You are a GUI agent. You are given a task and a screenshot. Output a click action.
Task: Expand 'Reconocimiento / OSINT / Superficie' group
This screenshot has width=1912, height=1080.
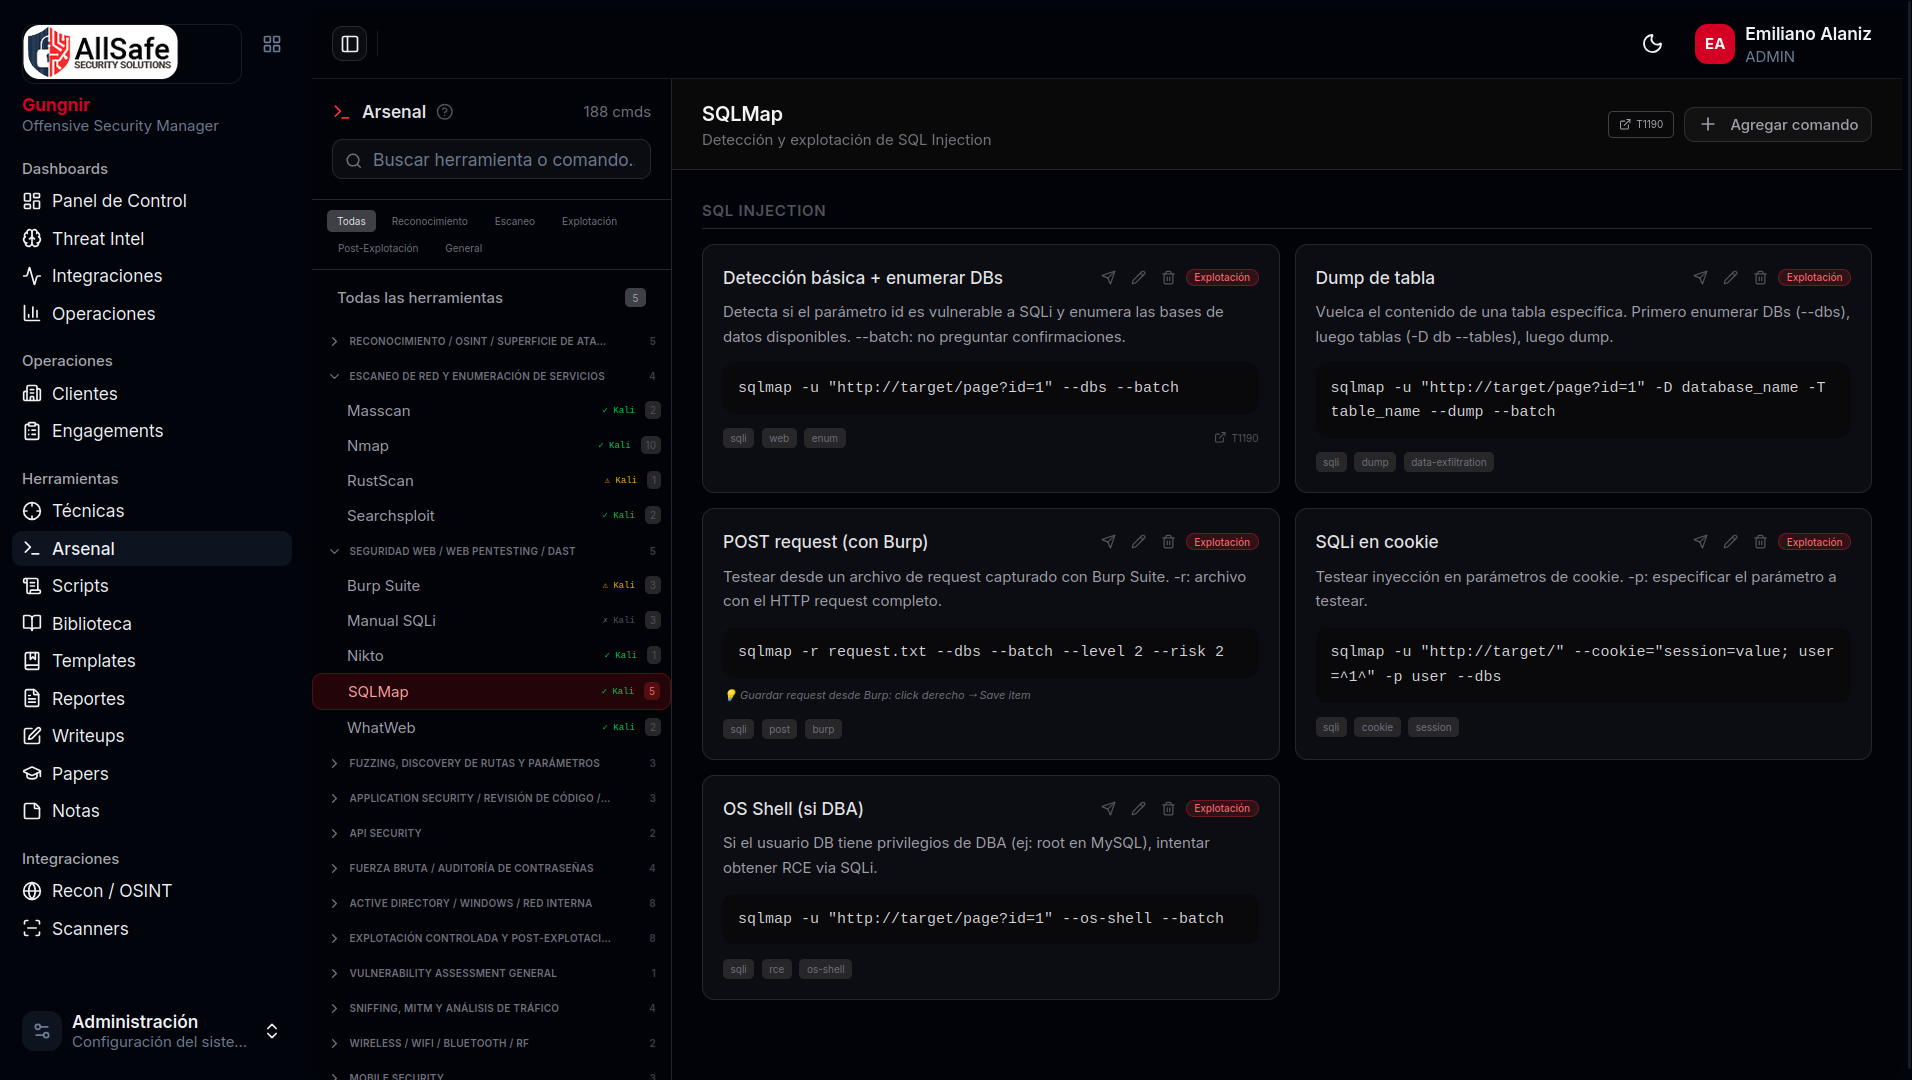pyautogui.click(x=491, y=341)
